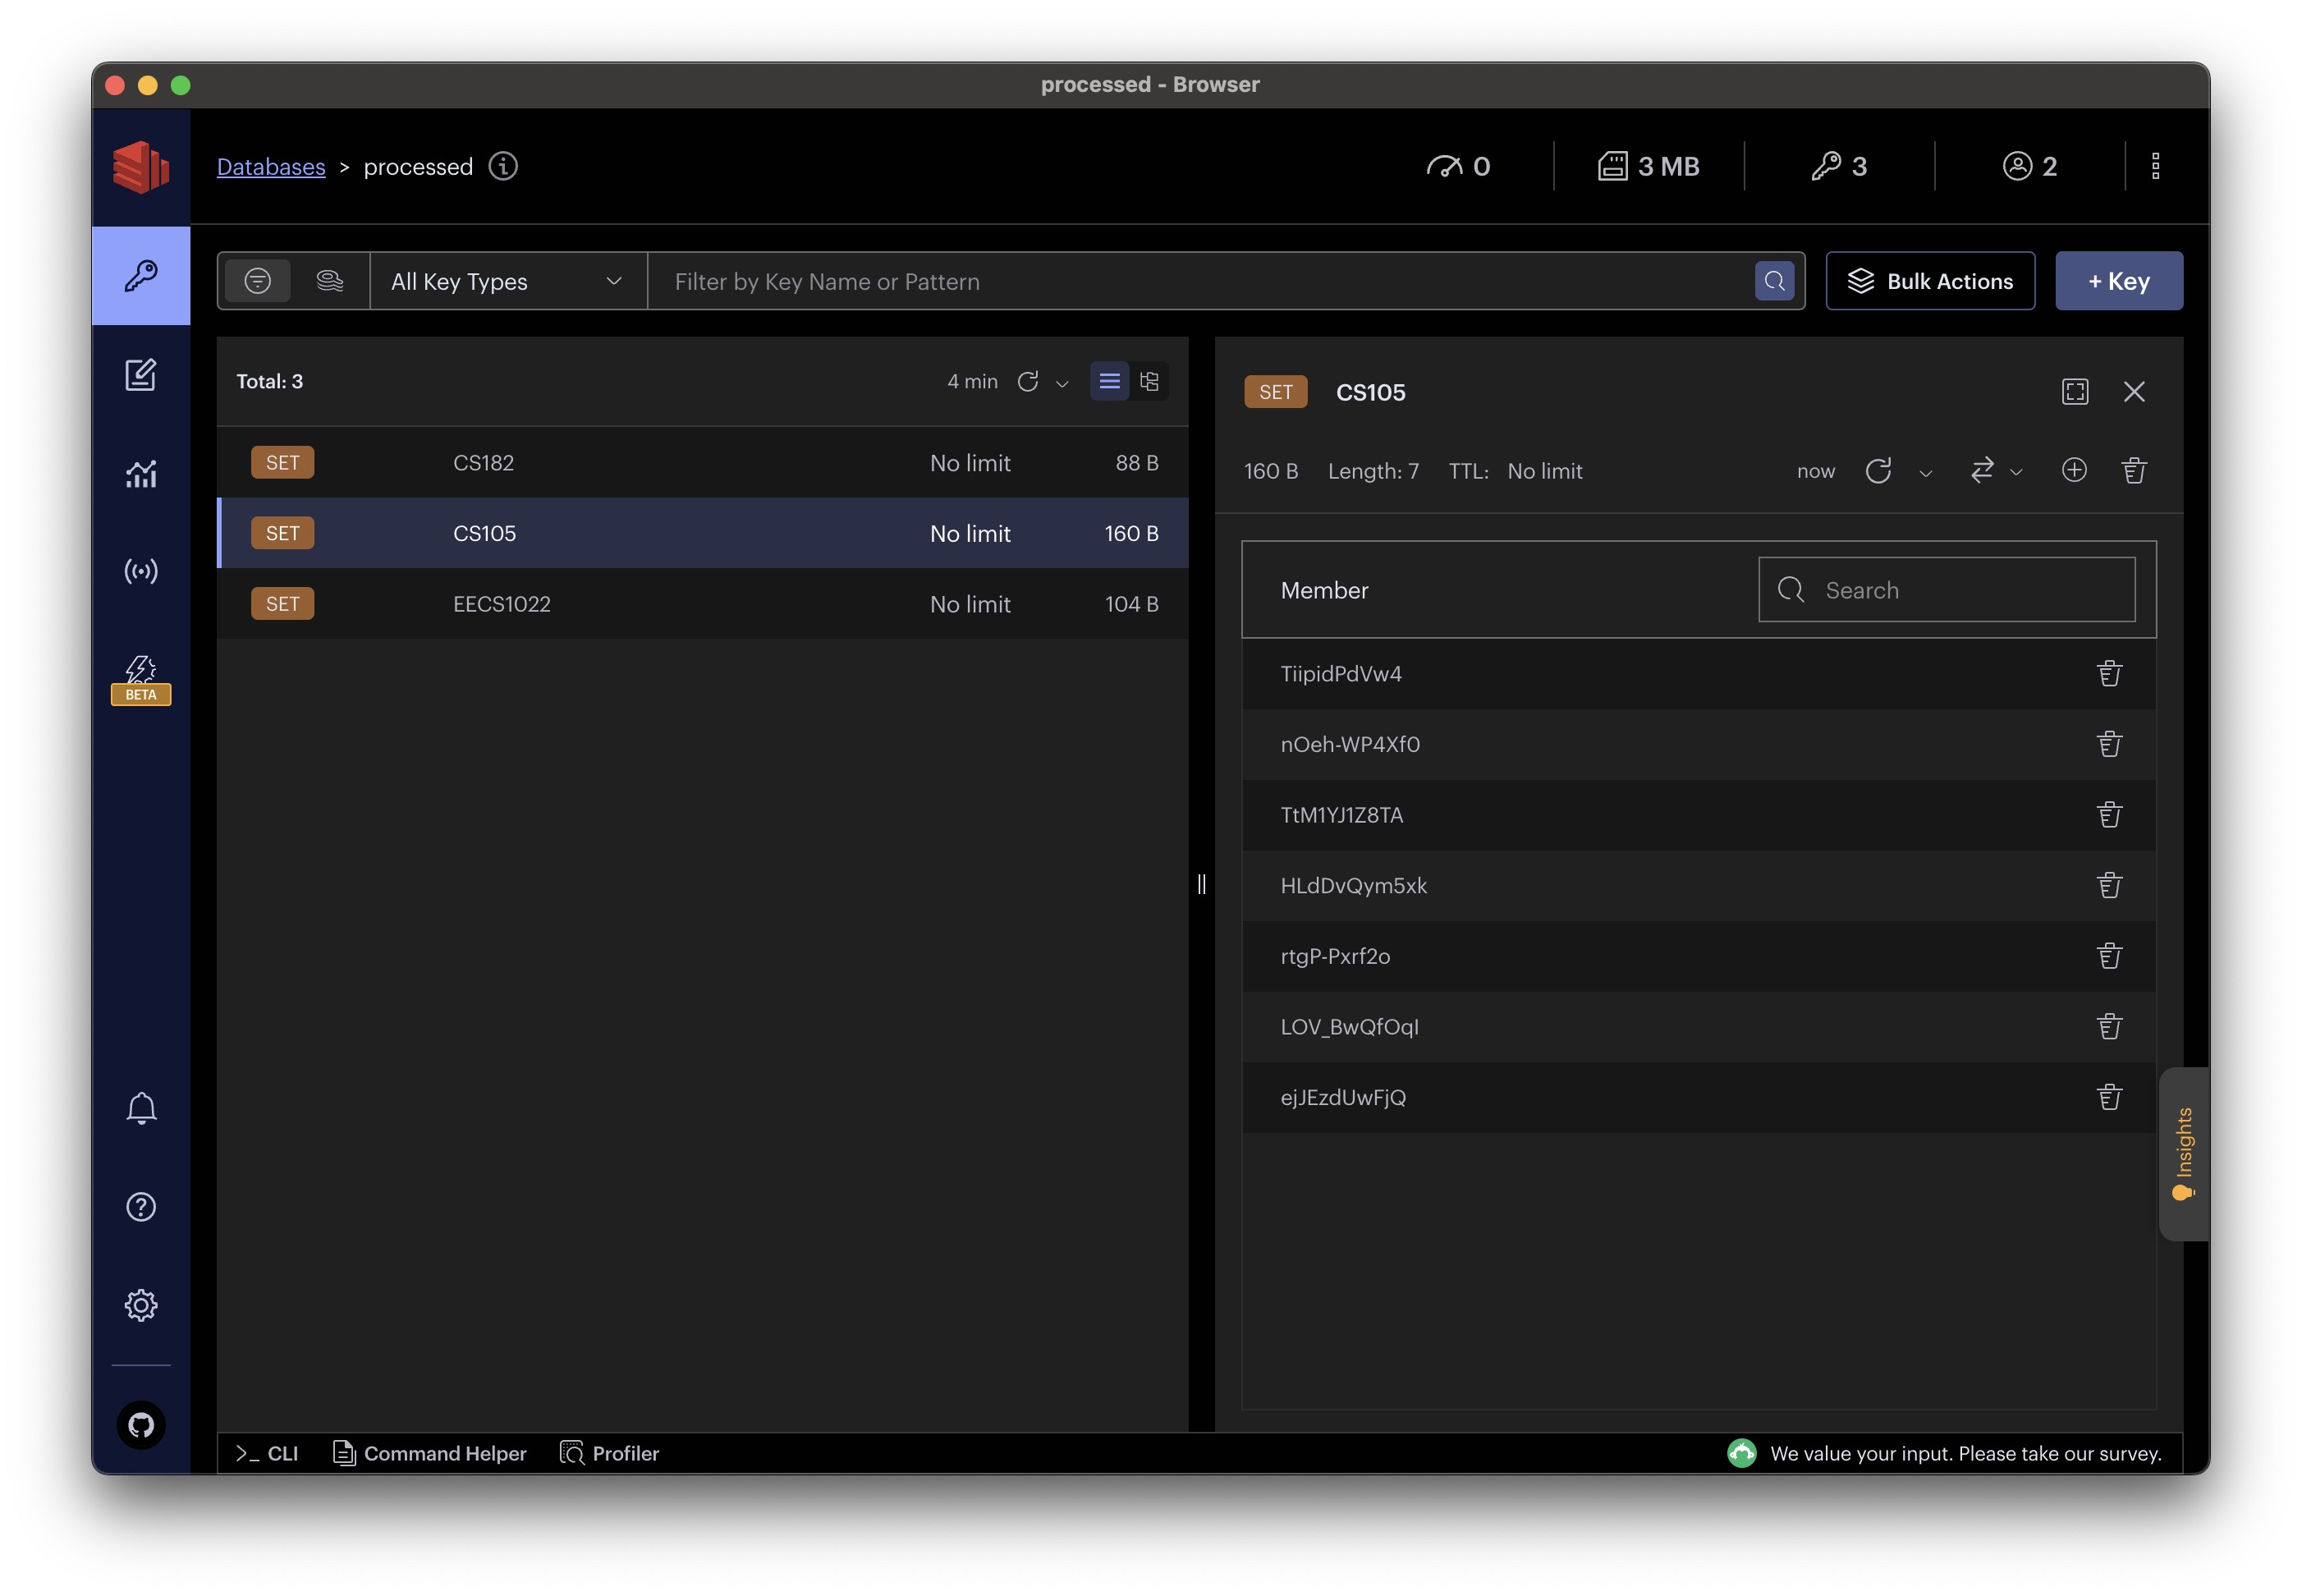Toggle the Search by Values mode
2302x1596 pixels.
point(329,281)
